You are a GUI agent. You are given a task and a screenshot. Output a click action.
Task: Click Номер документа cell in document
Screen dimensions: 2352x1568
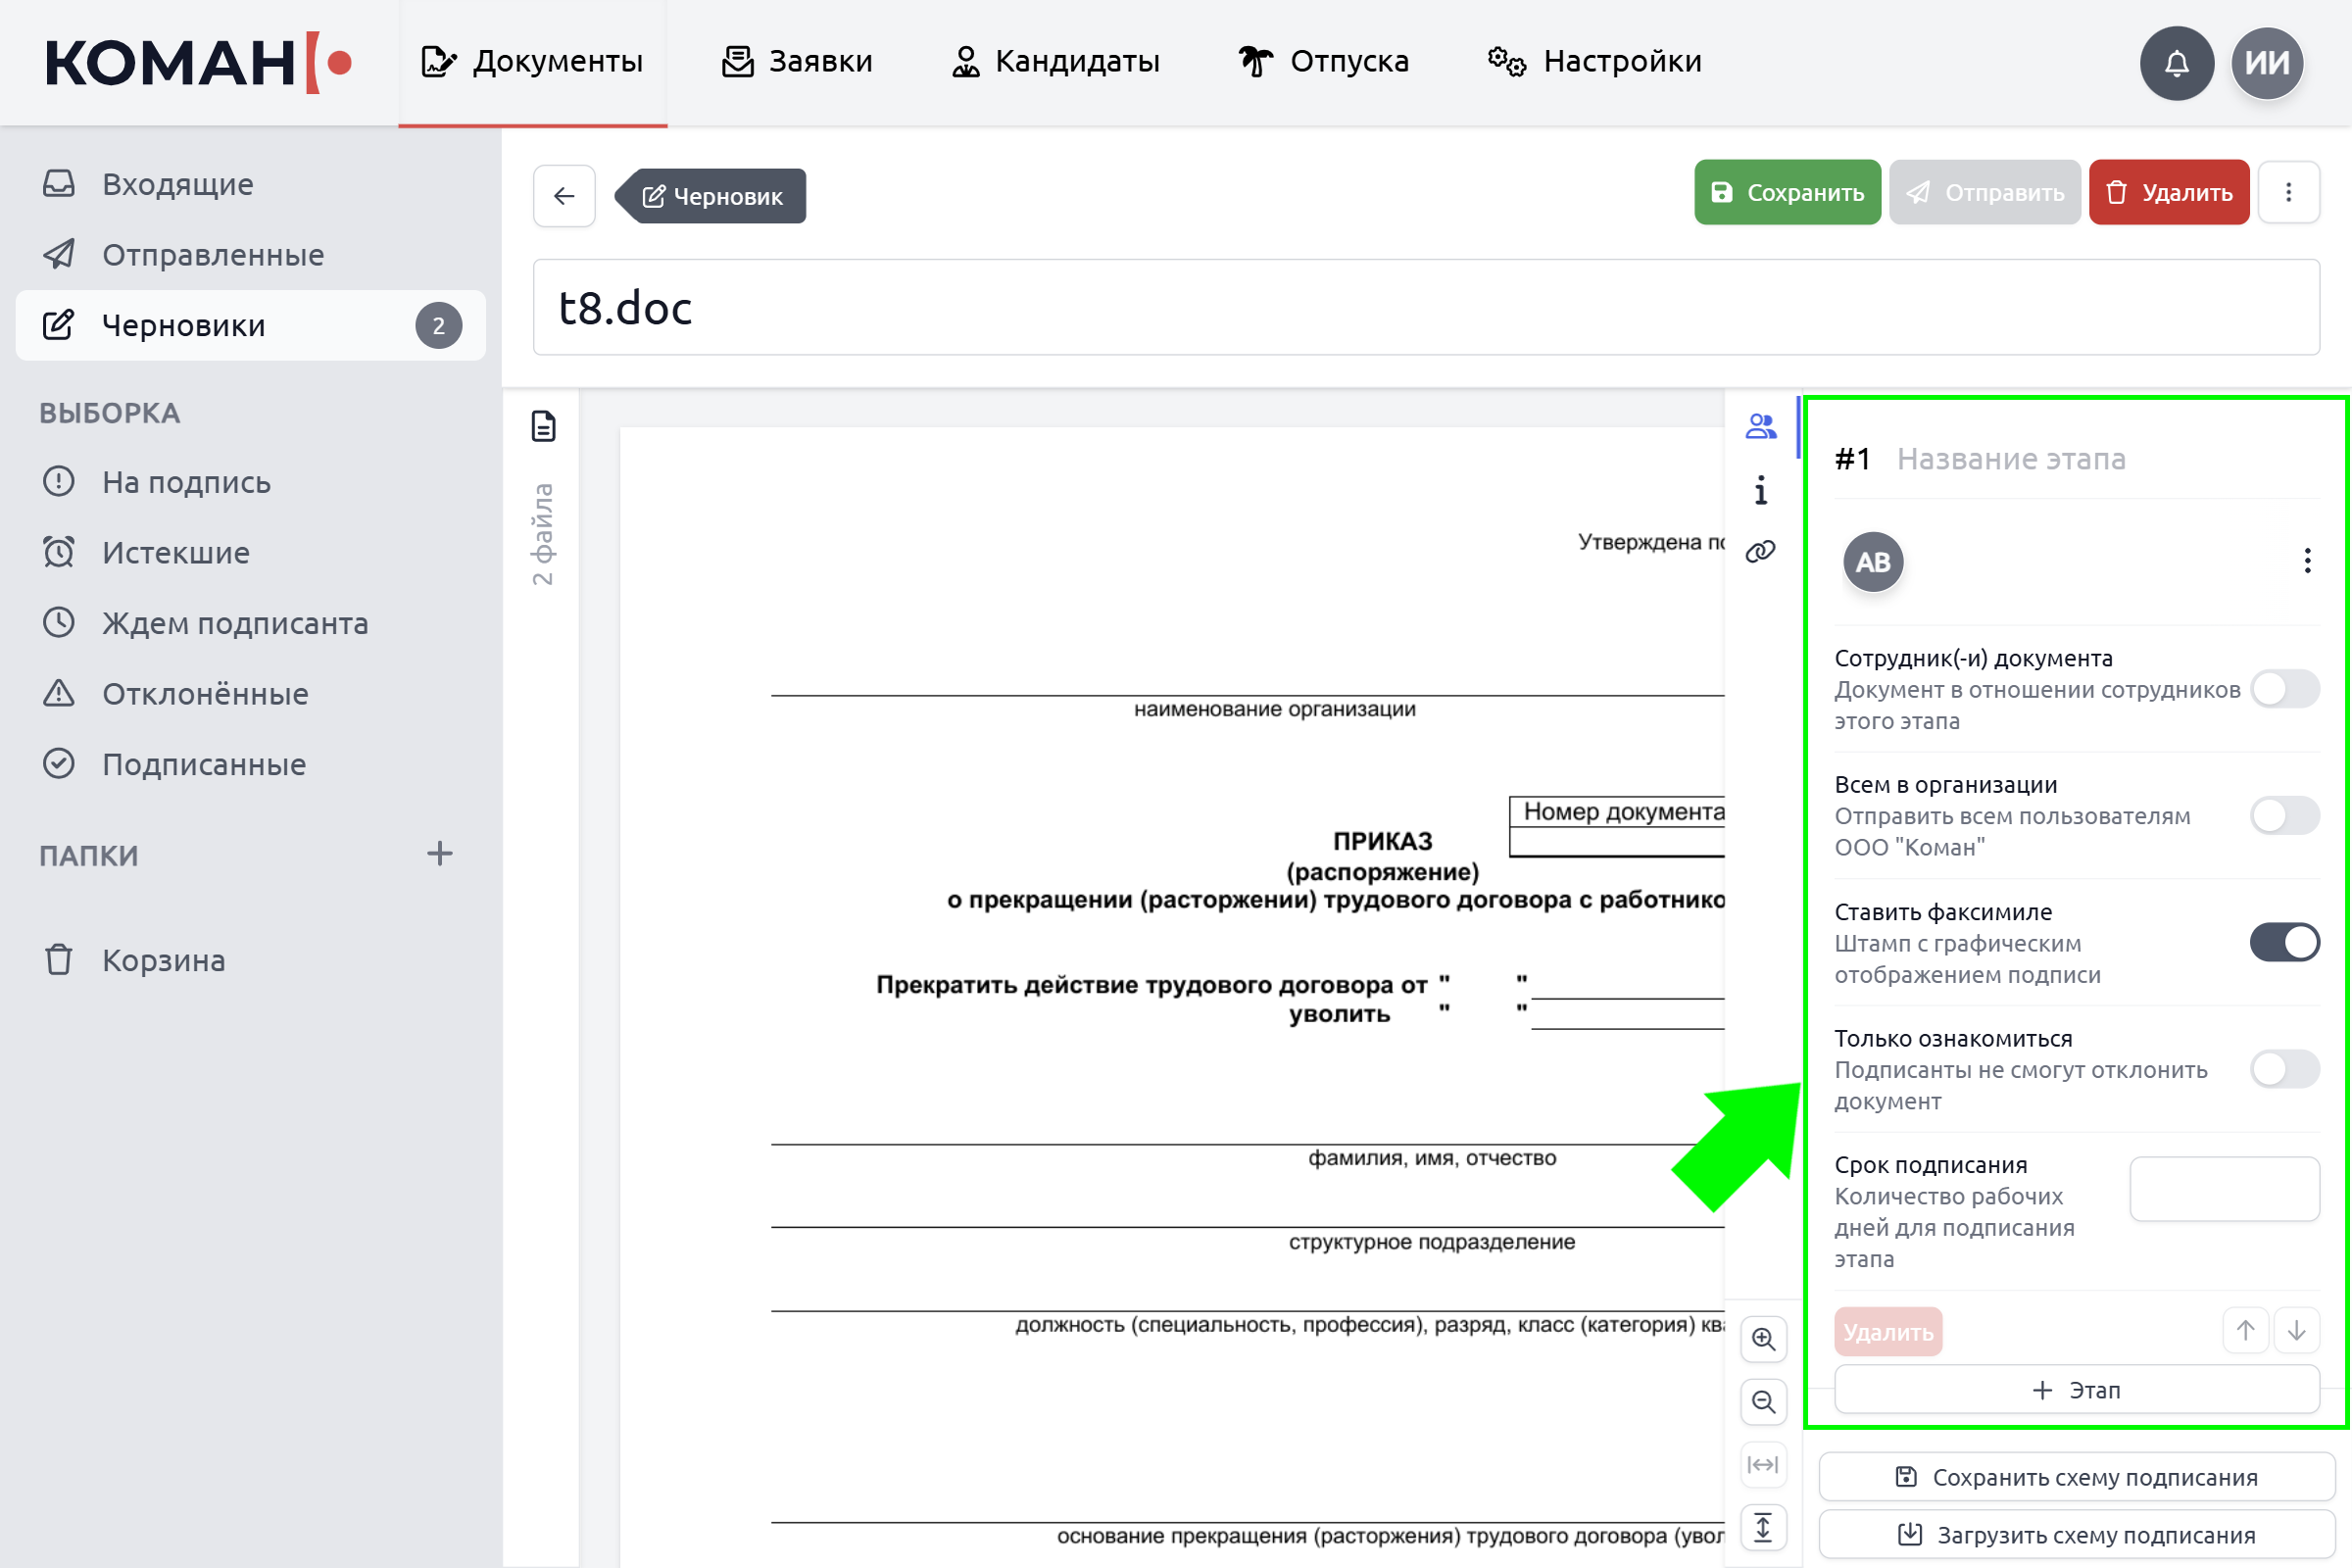[x=1617, y=812]
